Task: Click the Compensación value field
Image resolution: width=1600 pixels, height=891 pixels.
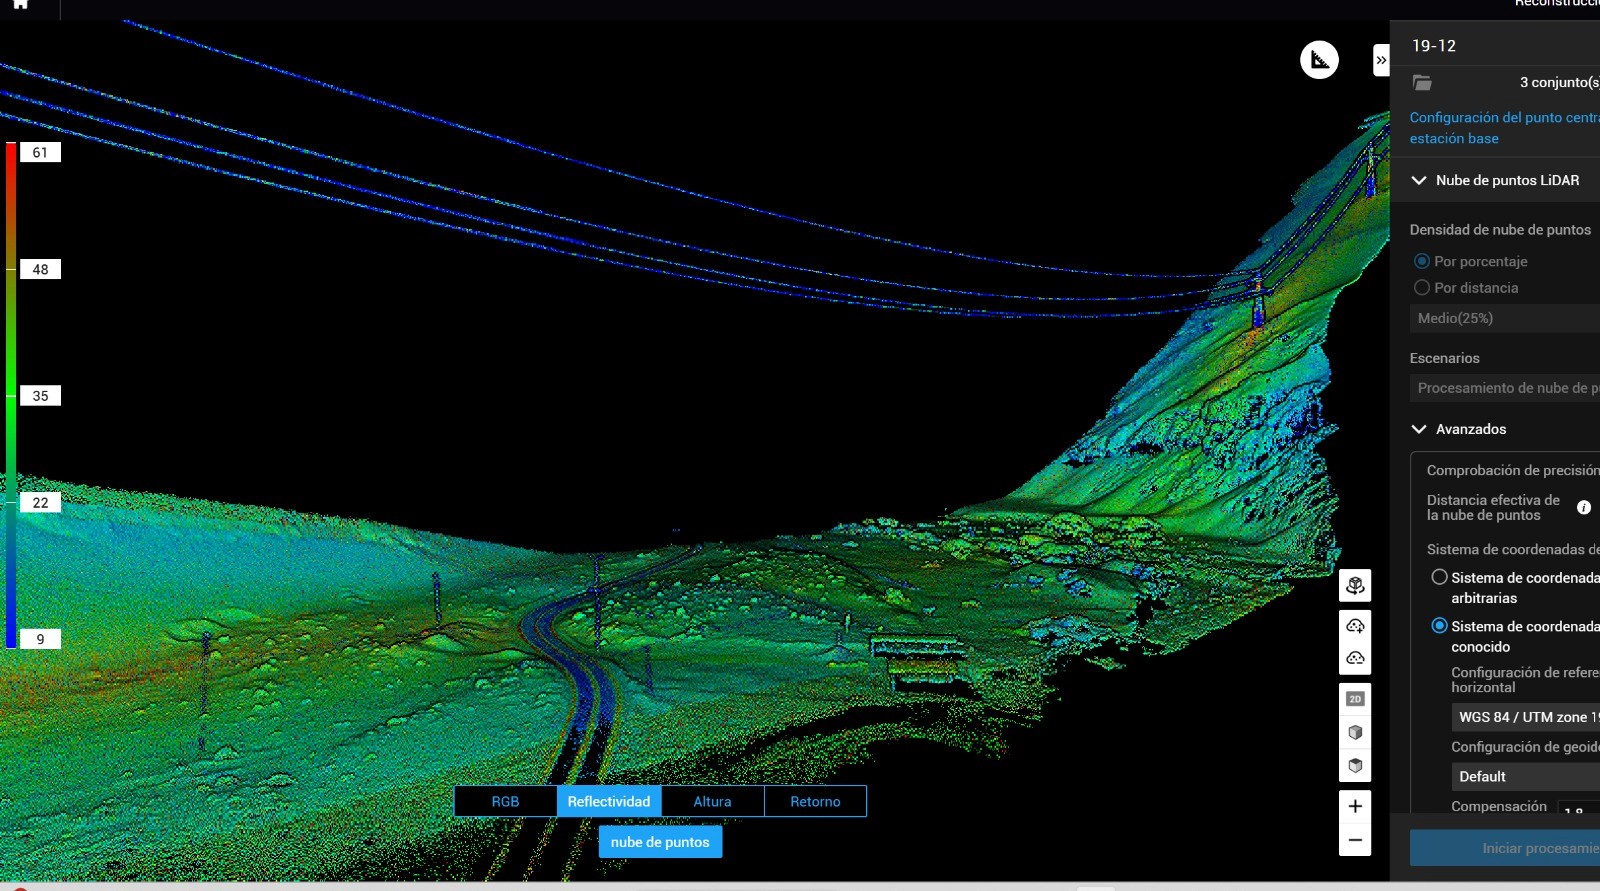Action: coord(1579,808)
